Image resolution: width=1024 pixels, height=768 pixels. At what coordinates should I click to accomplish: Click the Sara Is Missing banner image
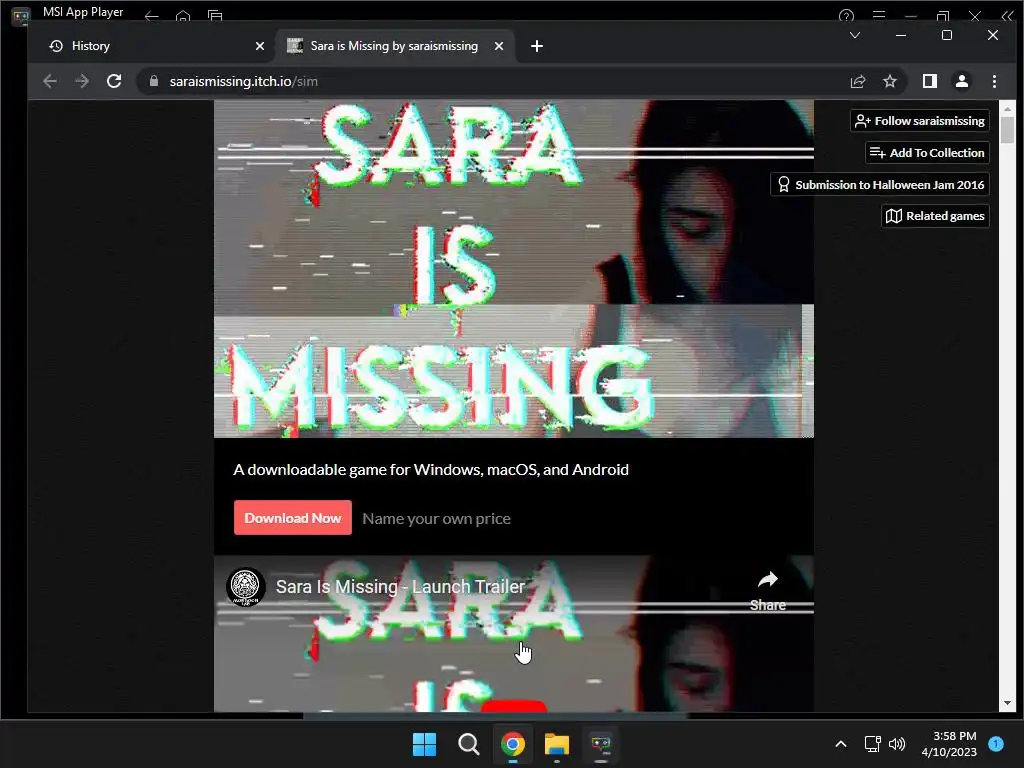(513, 268)
